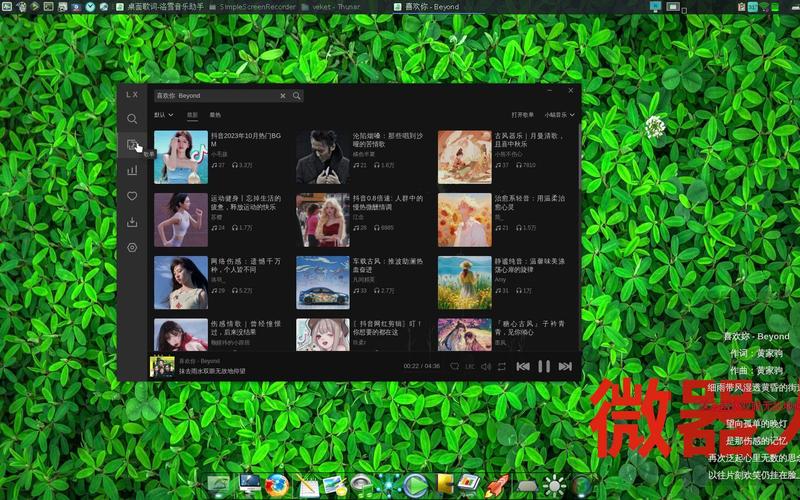Click the 桌面歌词 task in top taskbar
800x500 pixels.
coord(160,7)
